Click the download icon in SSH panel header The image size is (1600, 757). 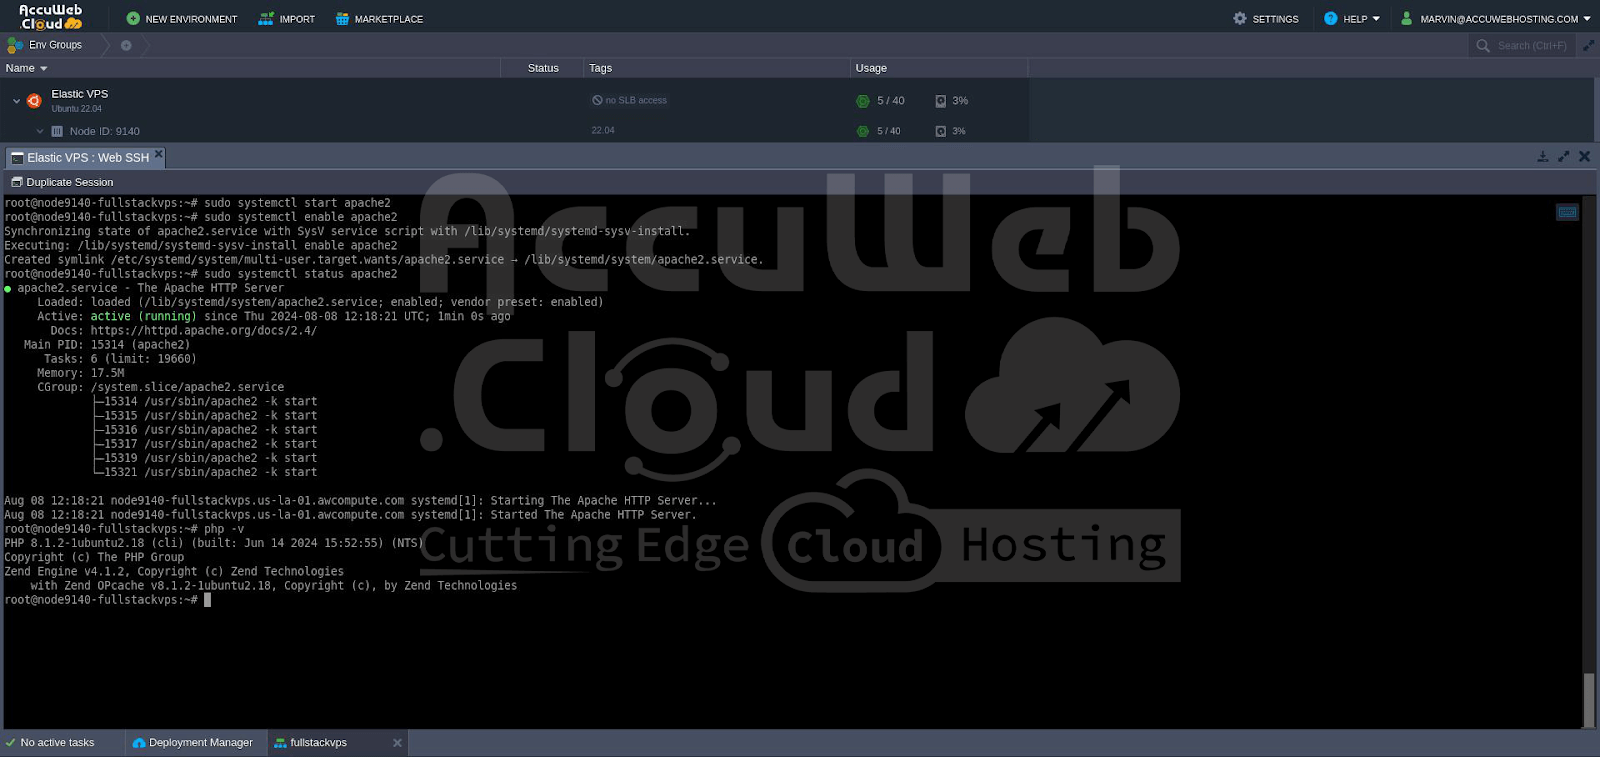click(x=1542, y=157)
